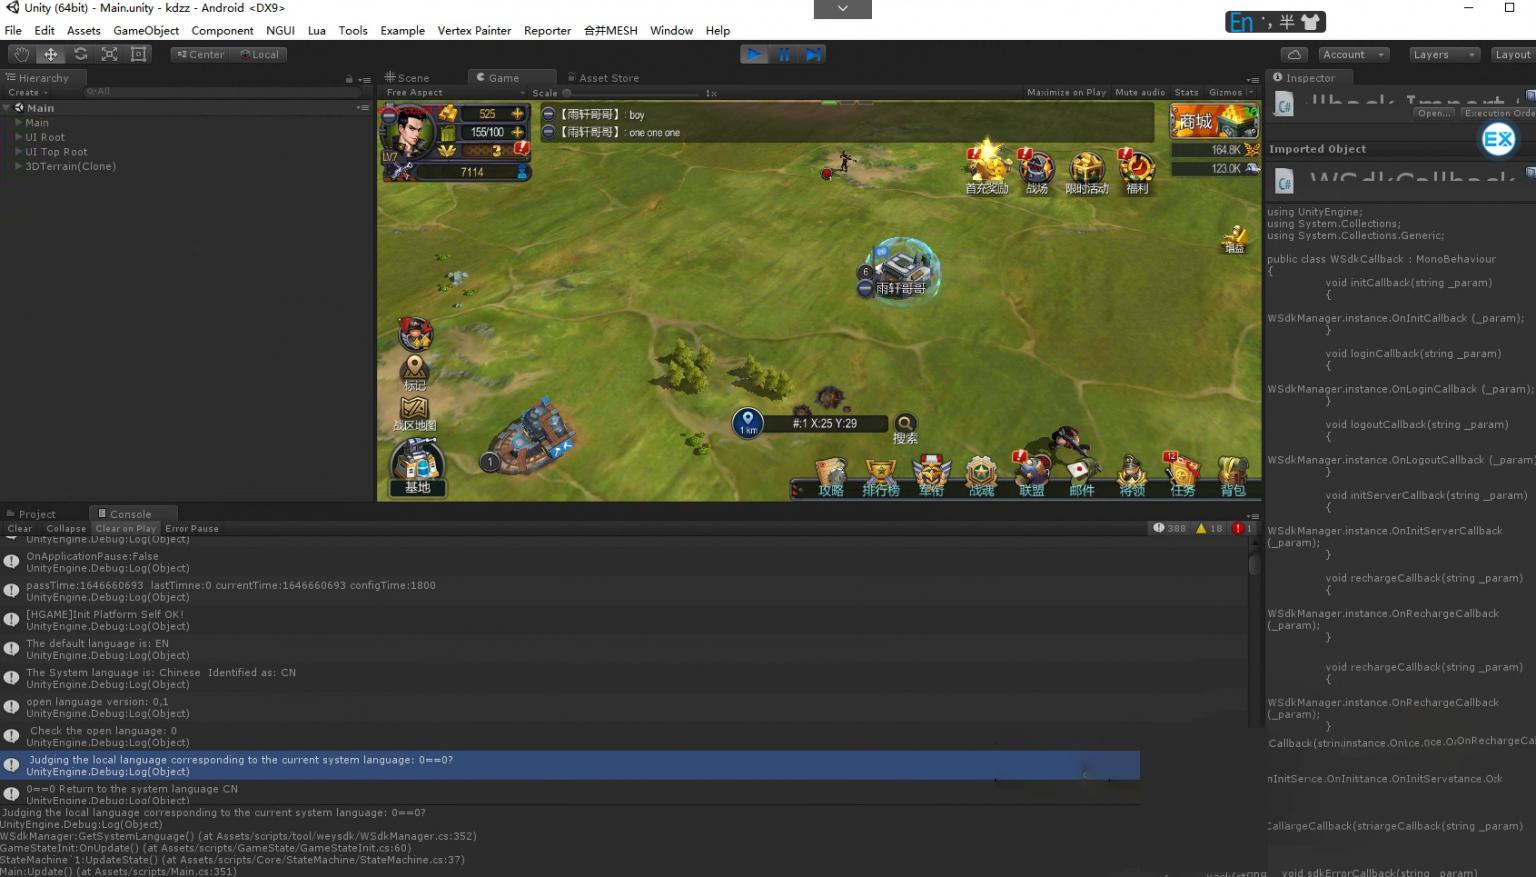Select the Move tool
The image size is (1536, 877).
point(50,54)
